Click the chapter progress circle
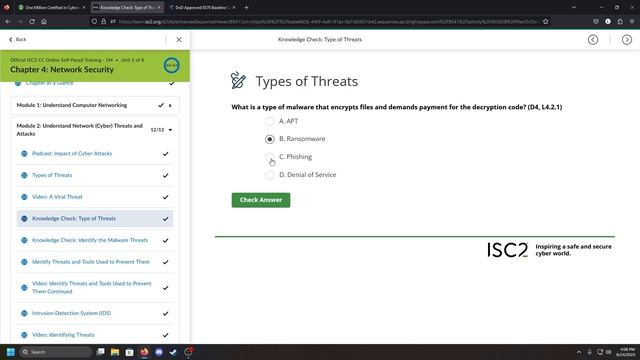The width and height of the screenshot is (640, 360). 171,65
